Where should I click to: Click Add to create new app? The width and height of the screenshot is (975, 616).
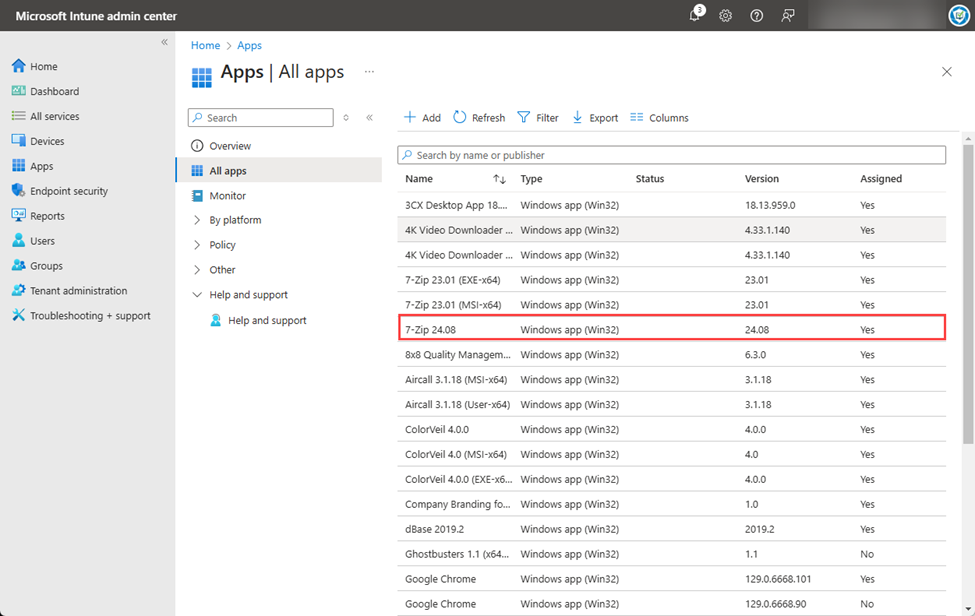pos(422,117)
